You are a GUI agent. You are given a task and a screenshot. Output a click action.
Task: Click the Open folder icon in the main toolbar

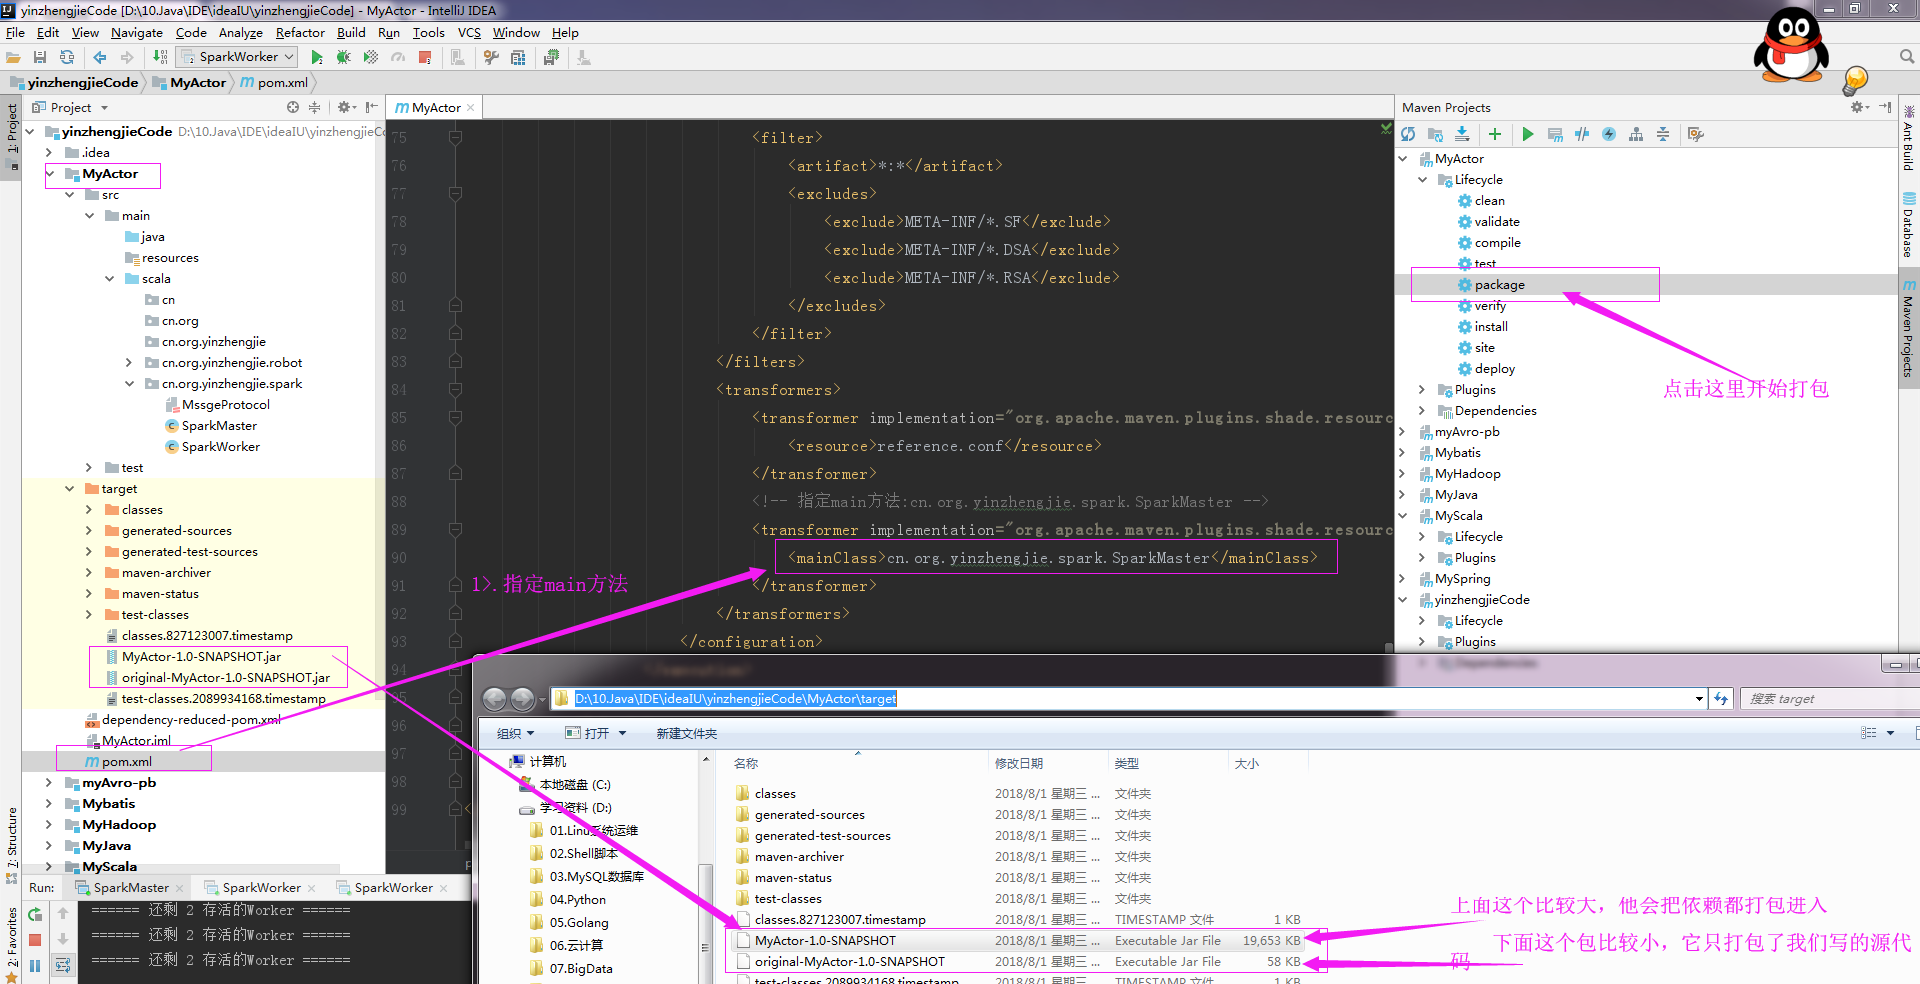coord(13,58)
